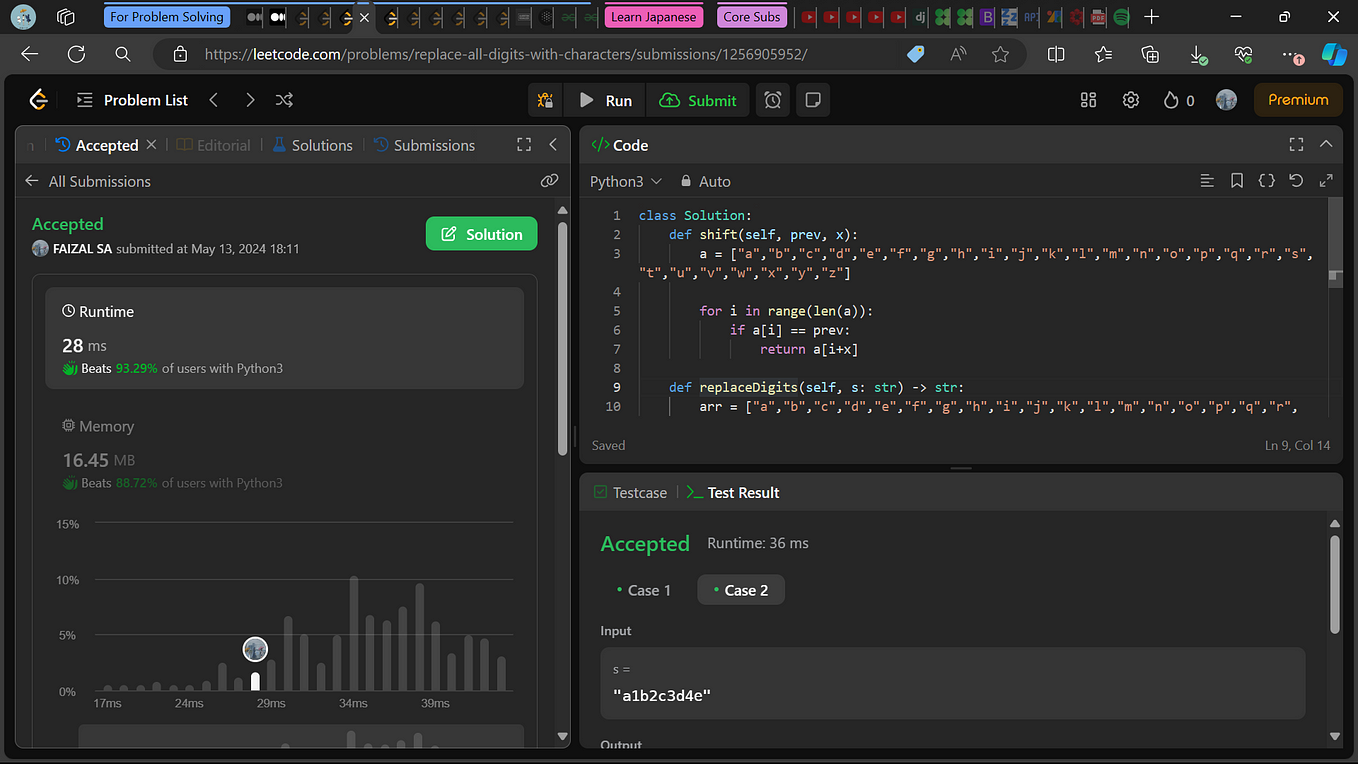The height and width of the screenshot is (764, 1358).
Task: Click avatar marker on runtime chart
Action: point(255,649)
